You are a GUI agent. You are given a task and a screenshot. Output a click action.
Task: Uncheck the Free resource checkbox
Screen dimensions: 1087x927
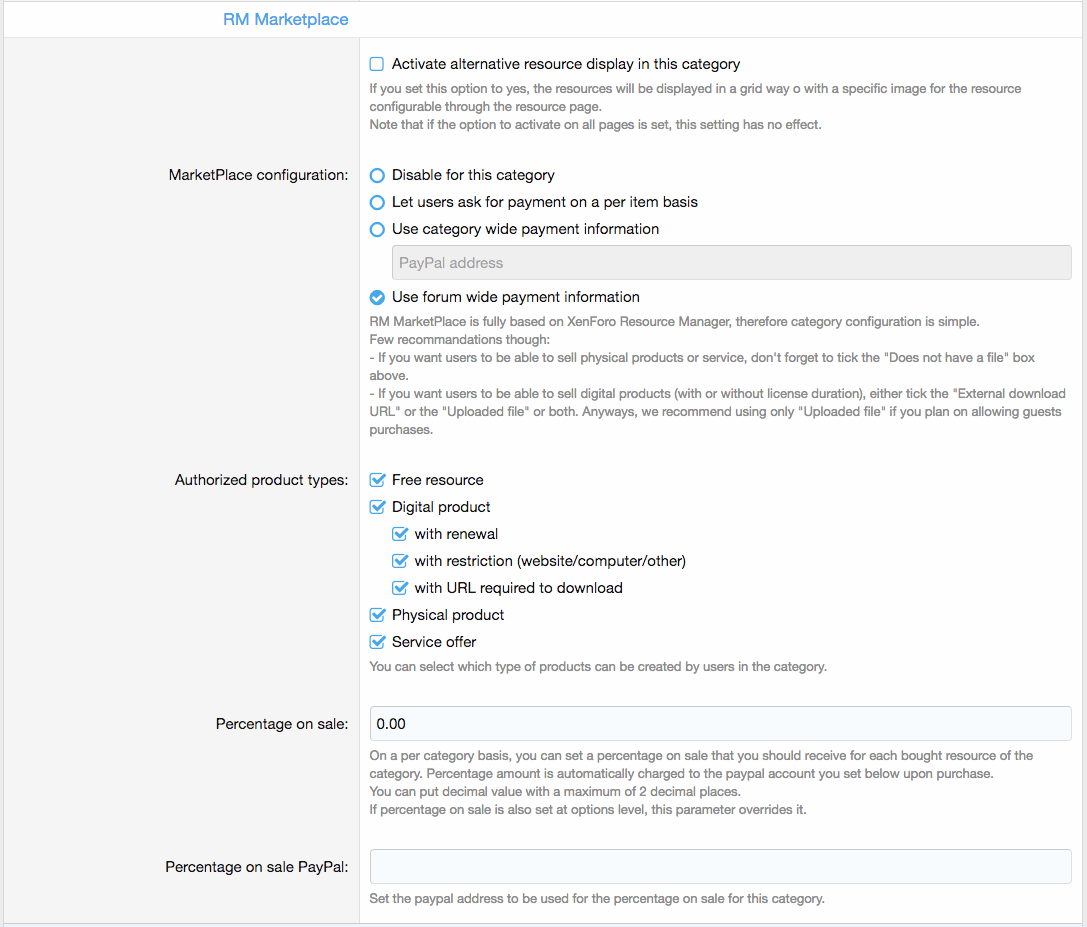point(377,480)
